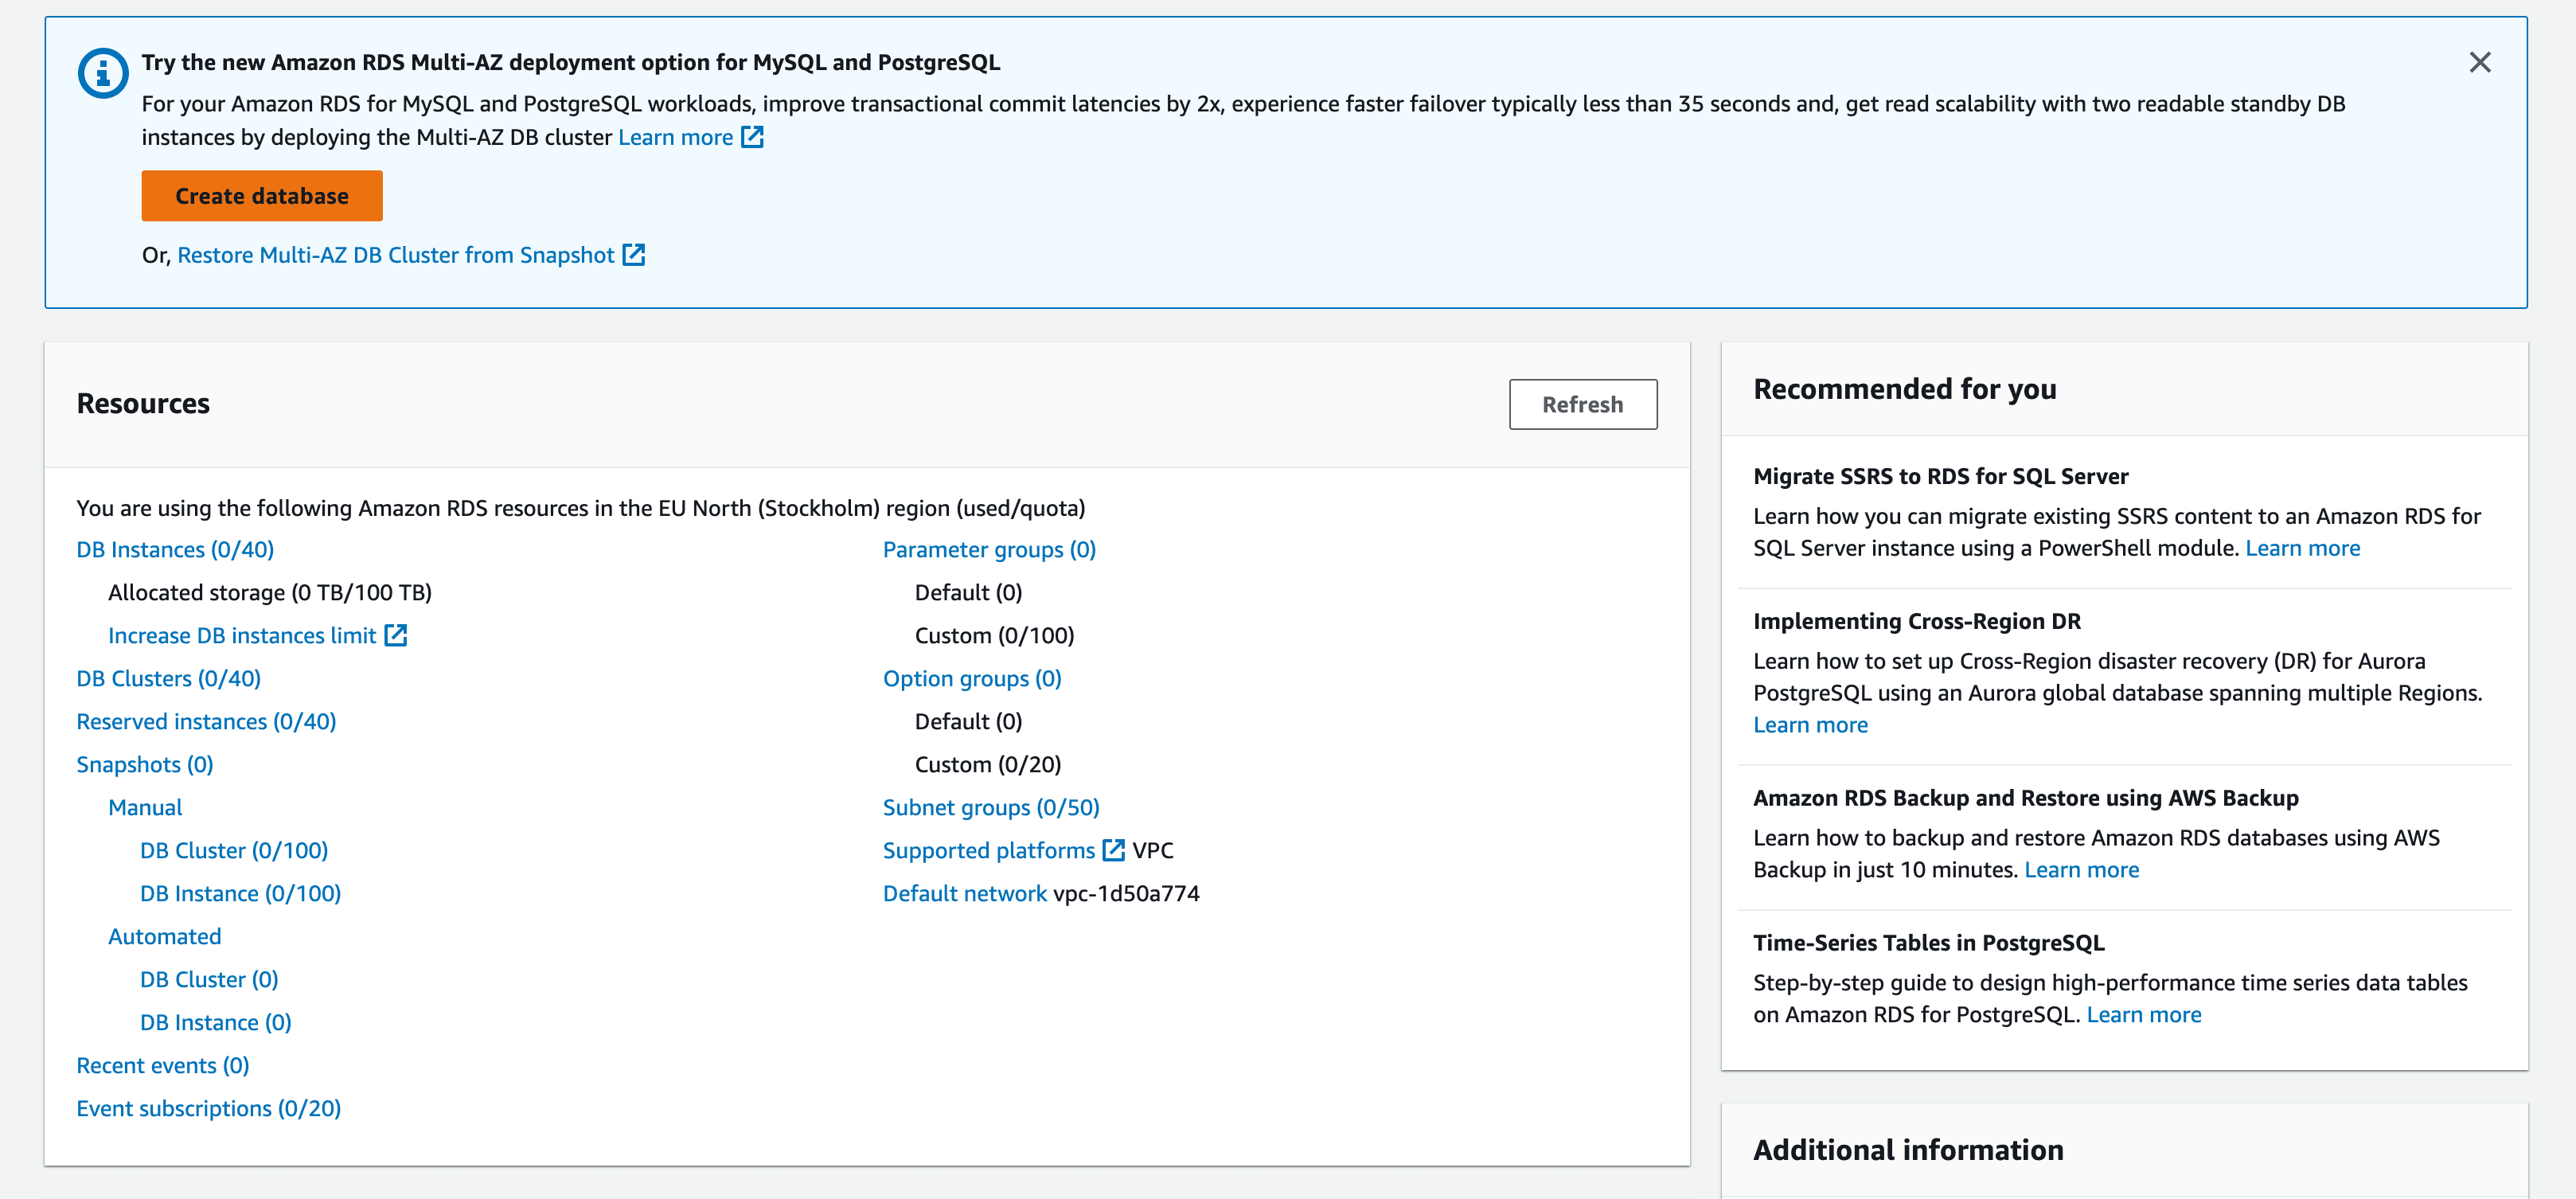Click the Migrate SSRS to RDS for SQL Server title
Screen dimensions: 2576x1199
pyautogui.click(x=1941, y=476)
